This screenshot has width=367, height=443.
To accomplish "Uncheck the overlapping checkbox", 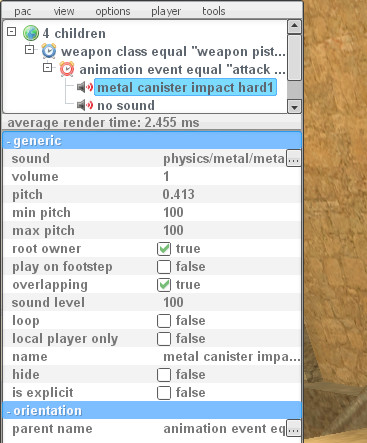I will [x=164, y=285].
